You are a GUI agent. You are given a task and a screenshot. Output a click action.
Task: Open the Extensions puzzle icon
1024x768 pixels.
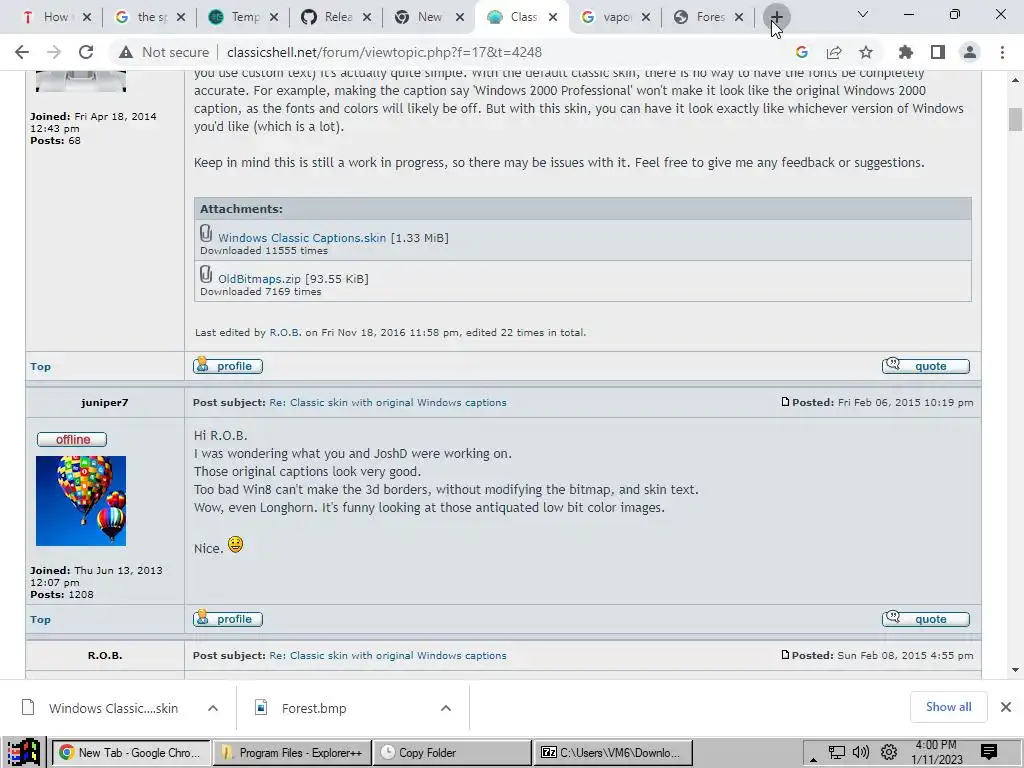pyautogui.click(x=906, y=52)
